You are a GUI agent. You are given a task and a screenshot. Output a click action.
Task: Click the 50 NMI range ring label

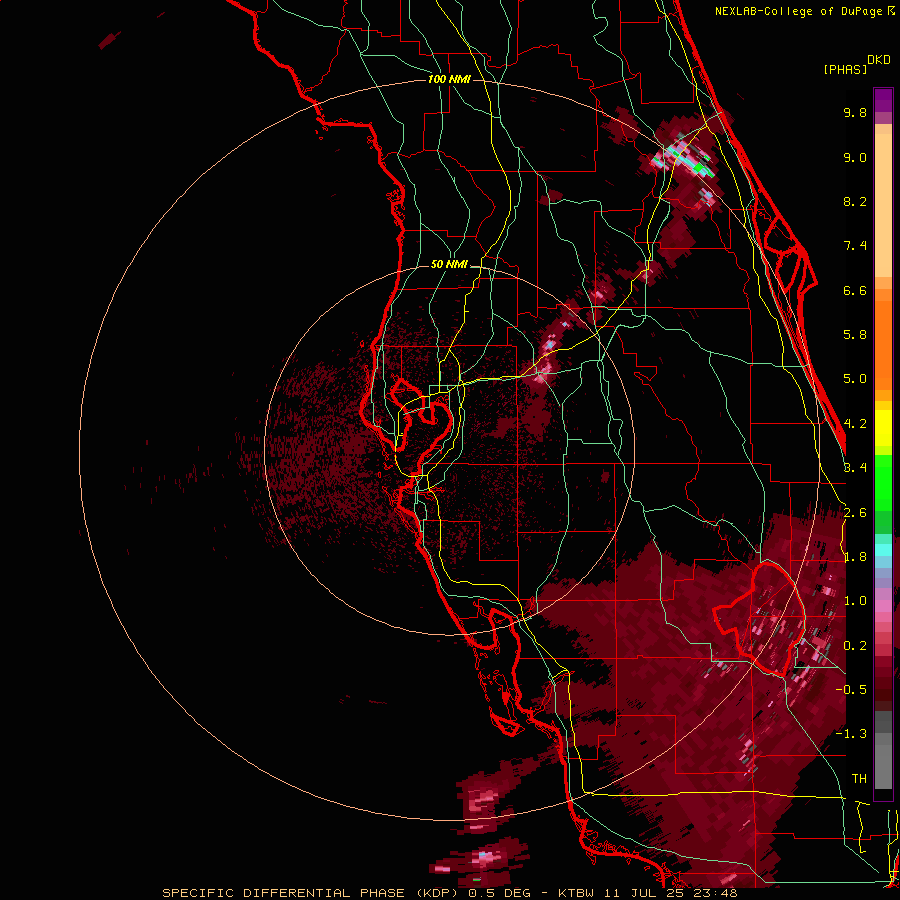point(449,264)
